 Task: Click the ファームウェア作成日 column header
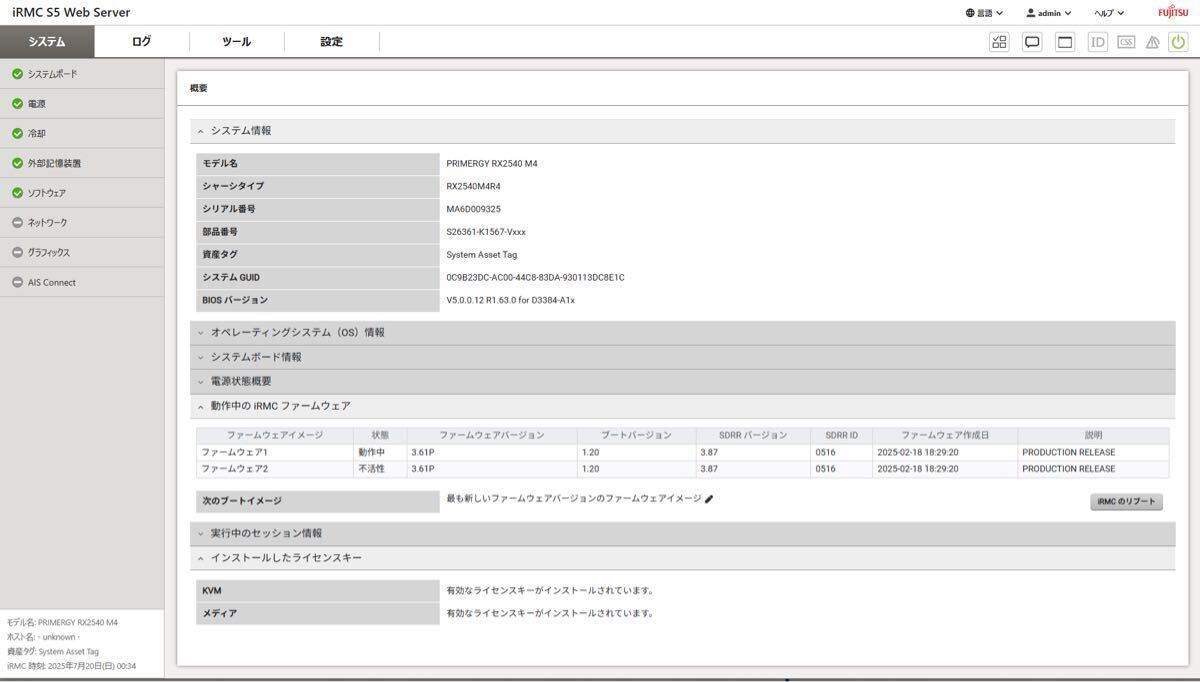click(x=945, y=435)
